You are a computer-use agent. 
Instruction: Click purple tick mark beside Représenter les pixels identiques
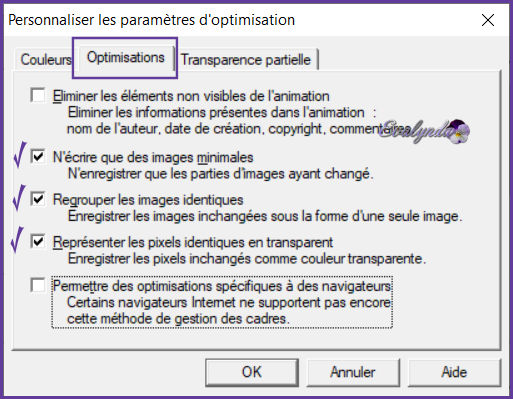17,240
